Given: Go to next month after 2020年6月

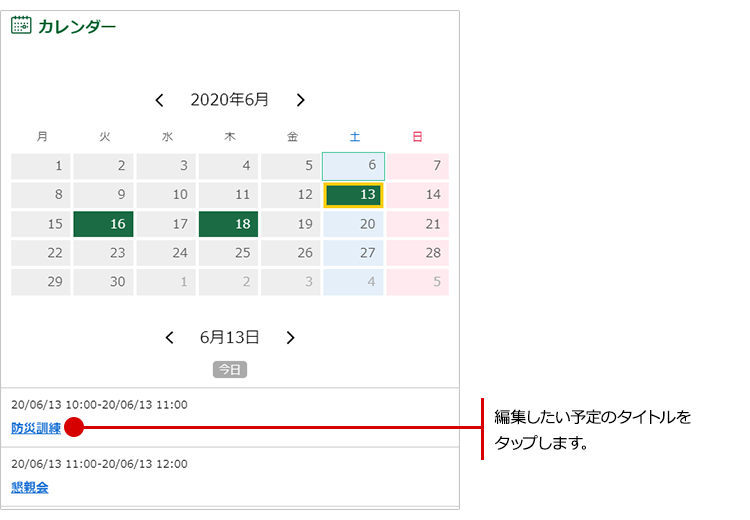Looking at the screenshot, I should [x=300, y=100].
